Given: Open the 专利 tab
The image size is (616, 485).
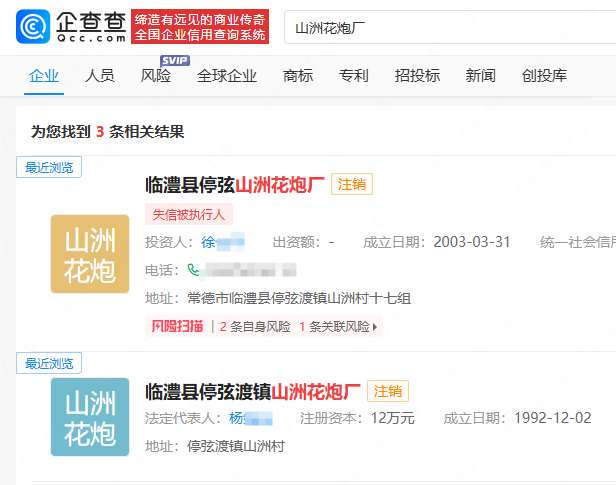Looking at the screenshot, I should point(354,76).
